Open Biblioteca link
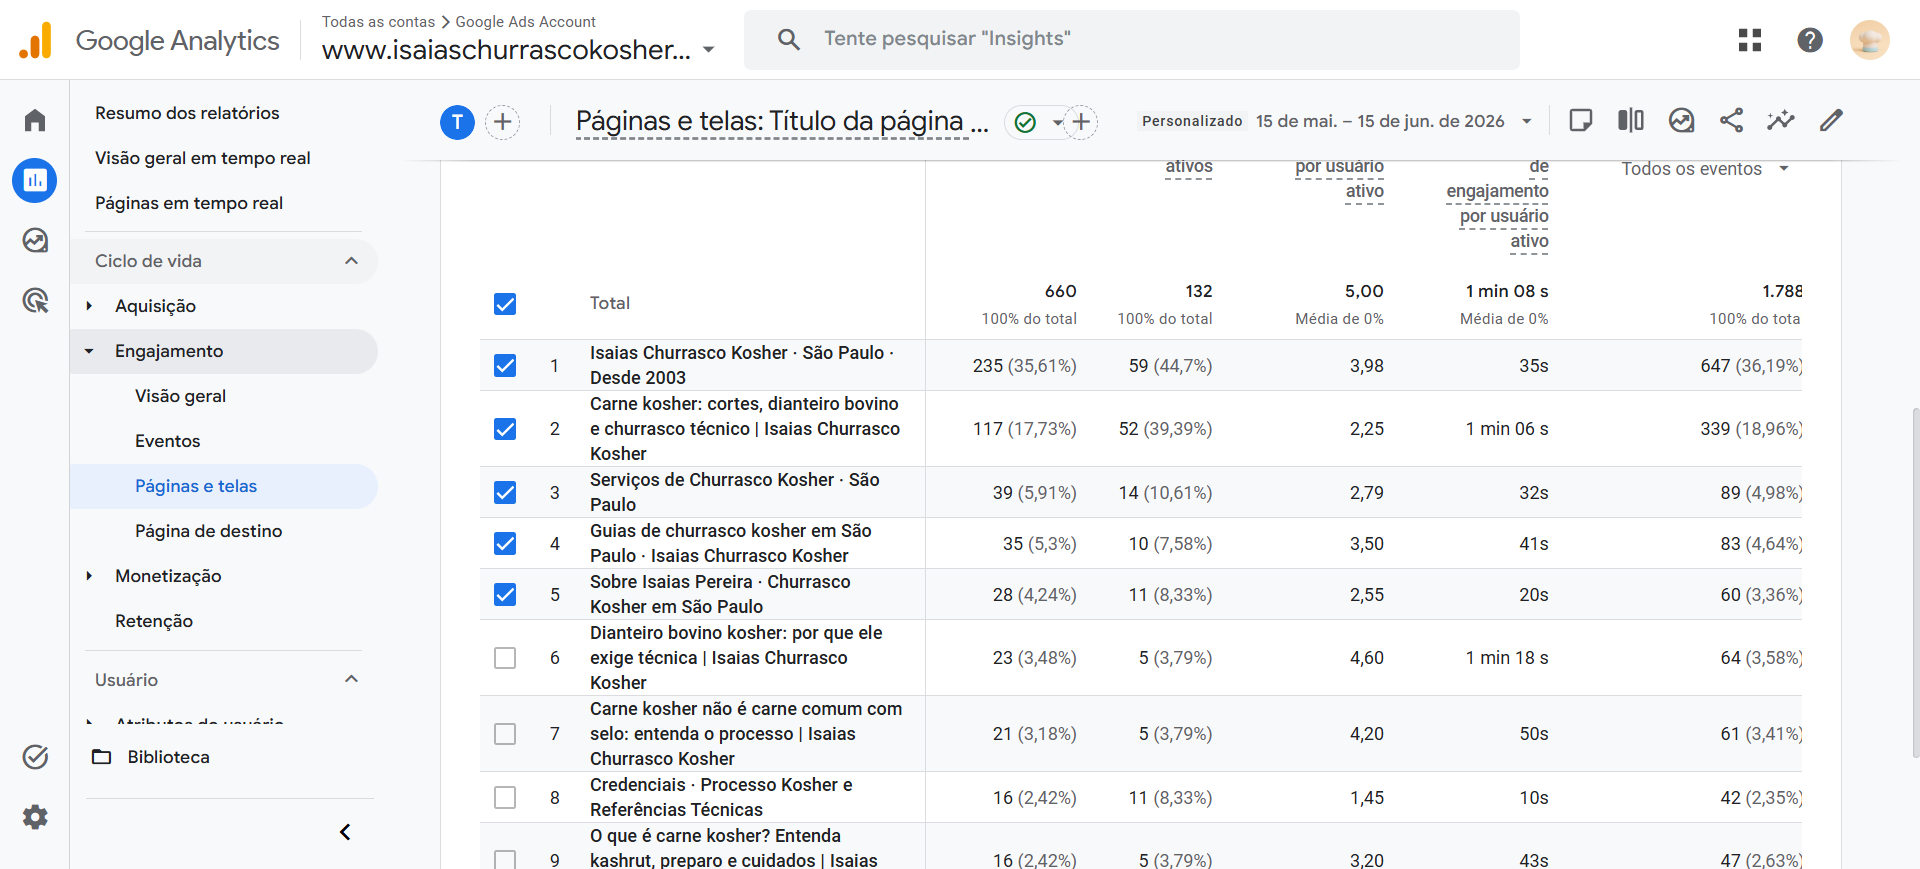The width and height of the screenshot is (1920, 869). pos(169,757)
